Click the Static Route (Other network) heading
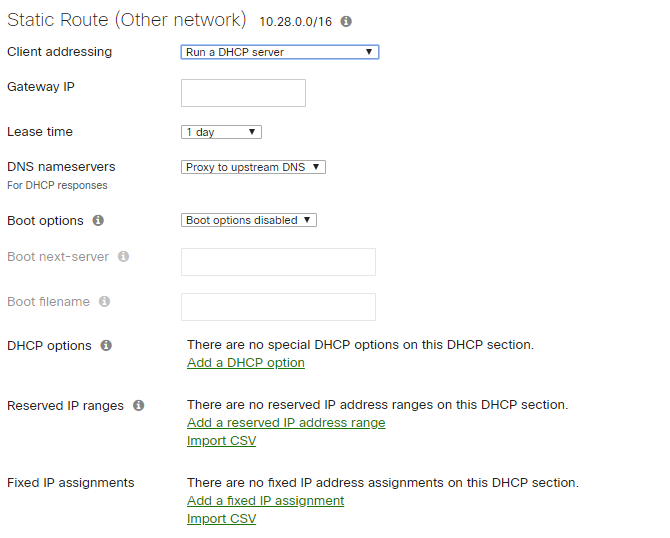The width and height of the screenshot is (670, 538). point(126,19)
